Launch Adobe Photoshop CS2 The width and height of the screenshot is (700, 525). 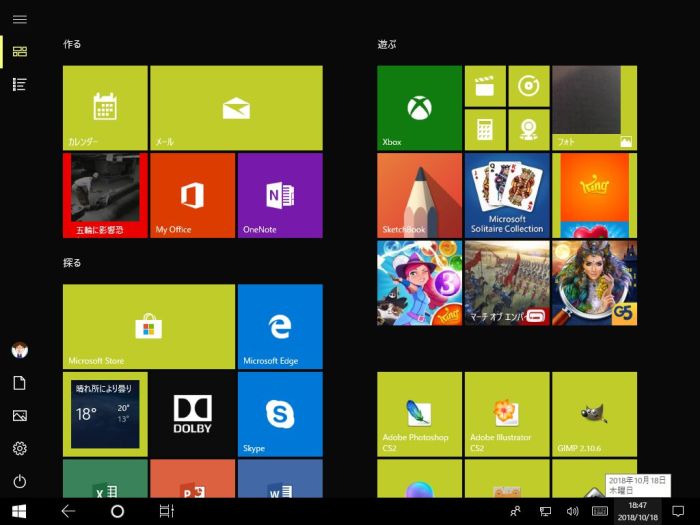pyautogui.click(x=419, y=414)
